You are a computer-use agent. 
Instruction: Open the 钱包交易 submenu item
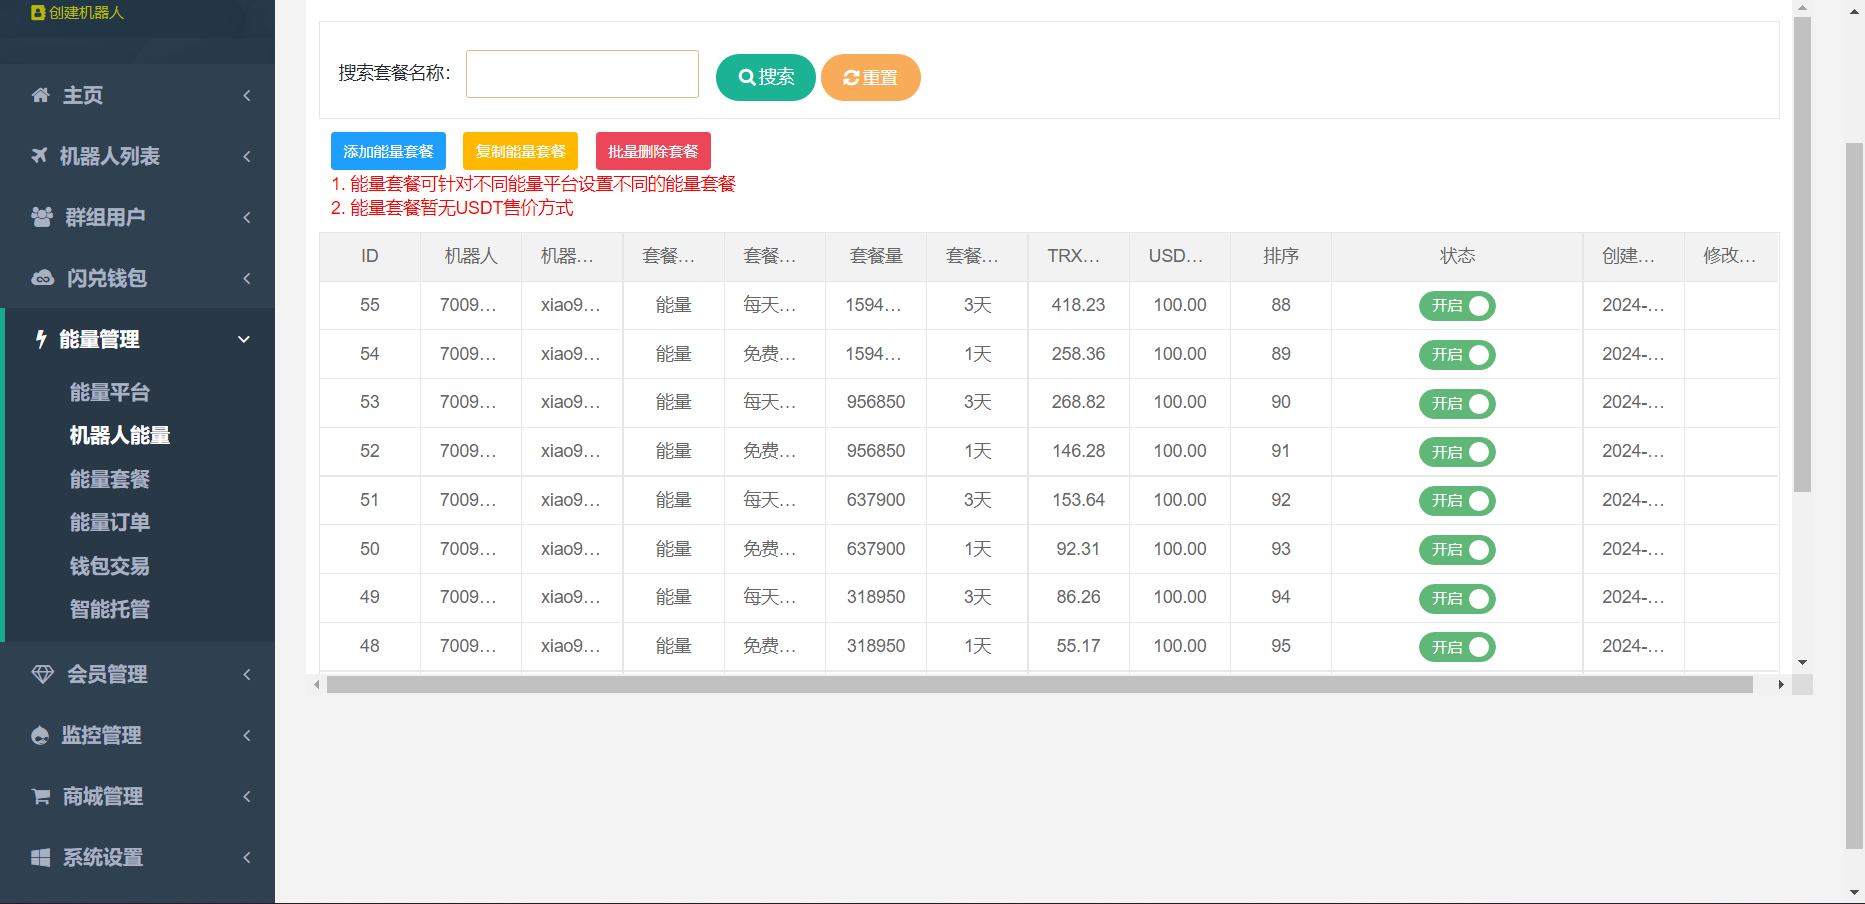[110, 566]
